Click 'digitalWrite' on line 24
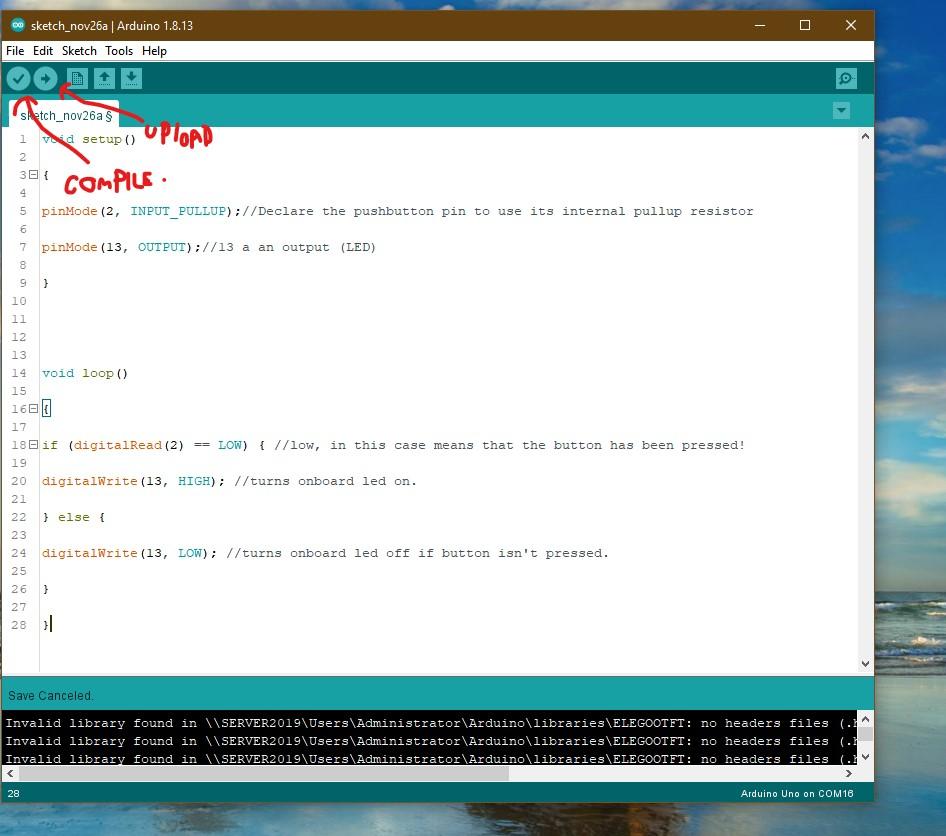The image size is (946, 836). tap(89, 553)
